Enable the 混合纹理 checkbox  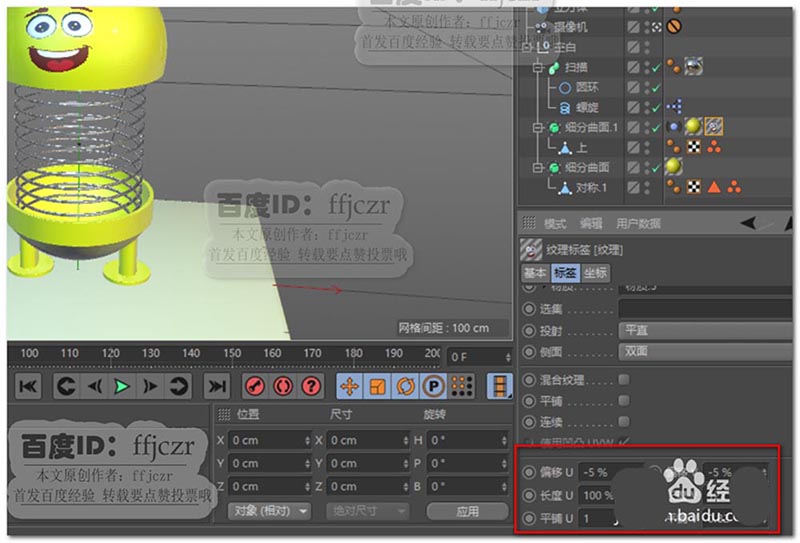pyautogui.click(x=623, y=379)
